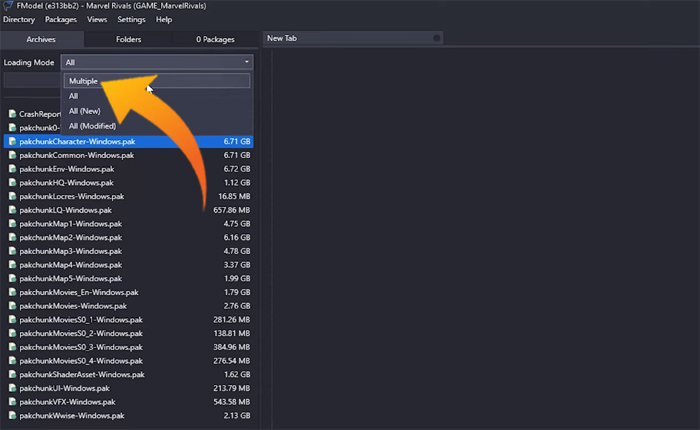Close the New Tab using its round button

coord(436,38)
